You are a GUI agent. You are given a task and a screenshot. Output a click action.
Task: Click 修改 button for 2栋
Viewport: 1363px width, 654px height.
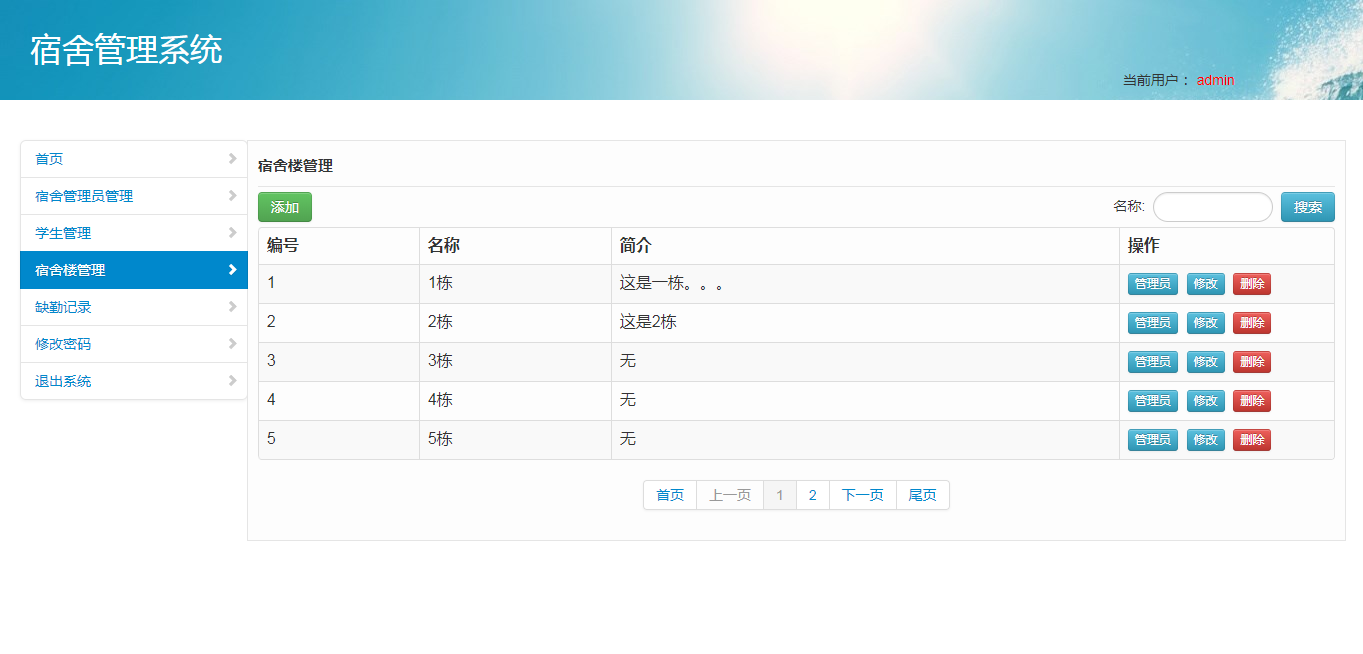pyautogui.click(x=1206, y=323)
